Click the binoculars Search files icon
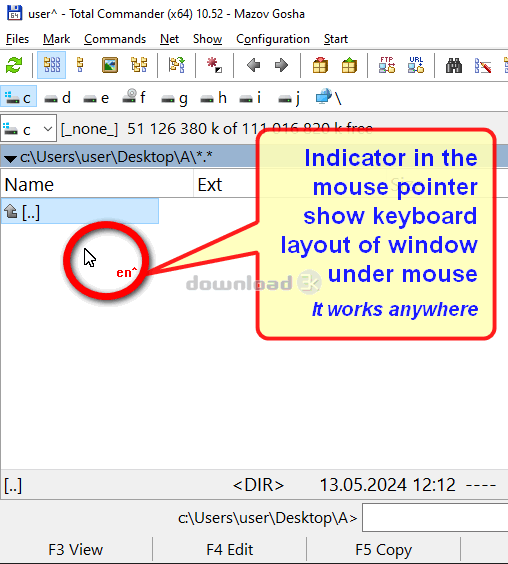Screen dimensions: 508x564 click(x=454, y=65)
